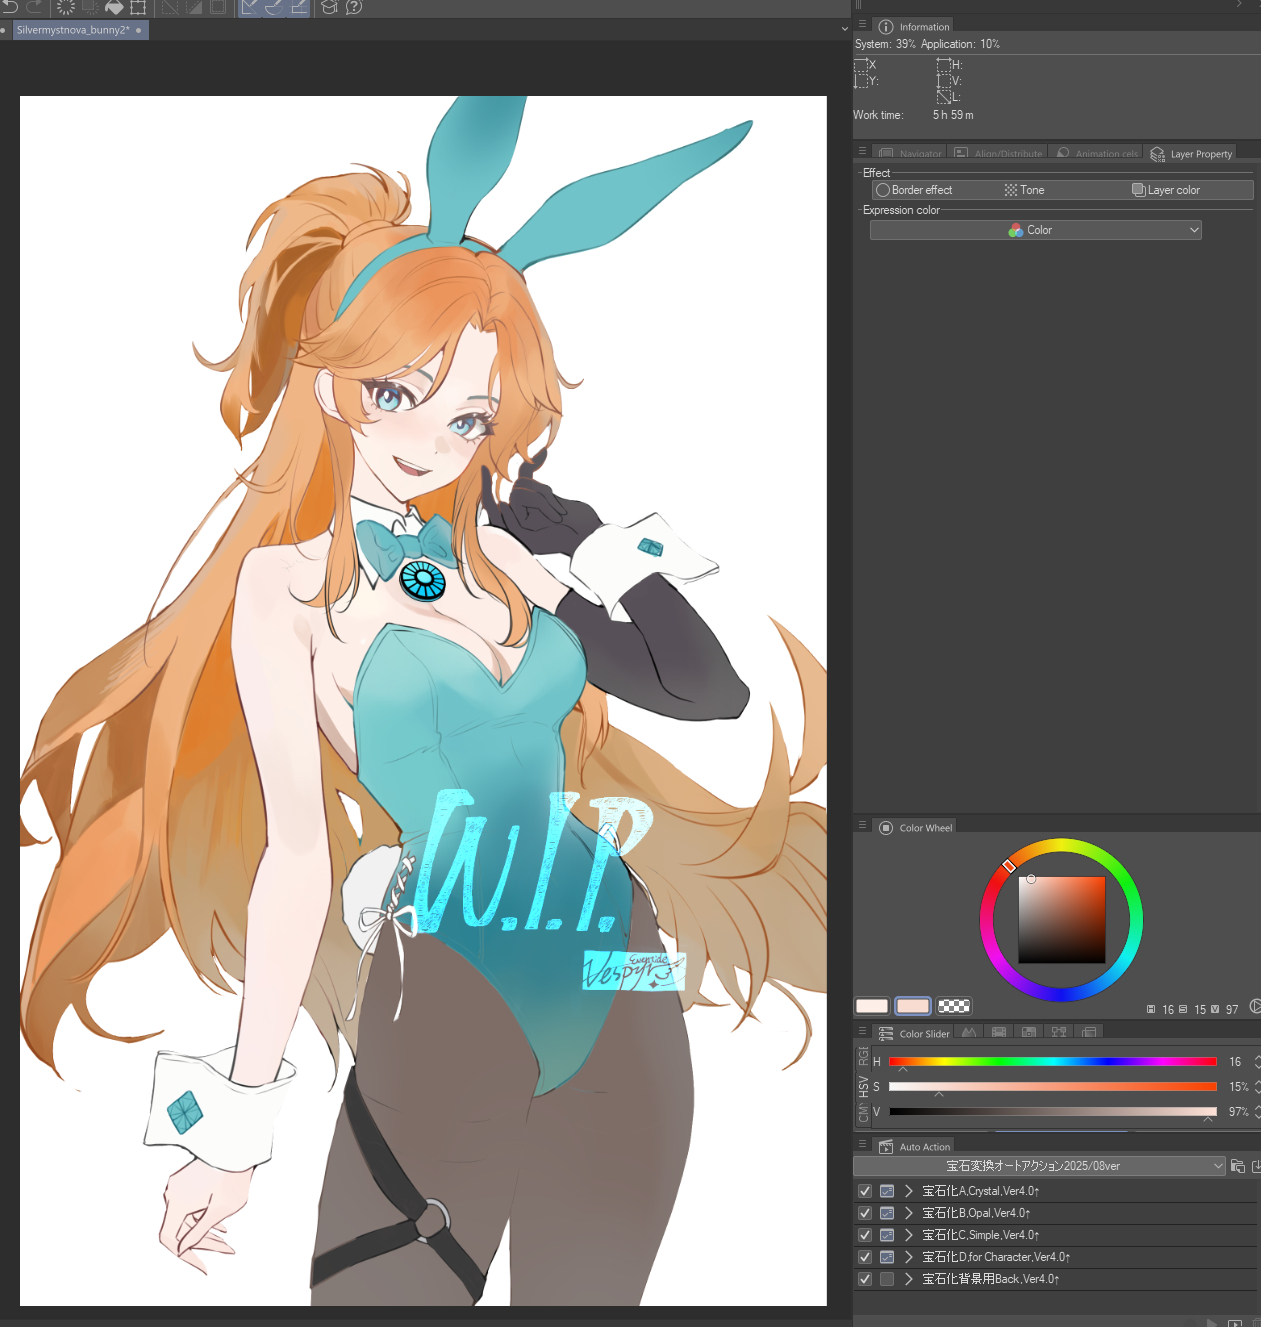Click the Undo arrow icon
Viewport: 1261px width, 1327px height.
[x=11, y=6]
